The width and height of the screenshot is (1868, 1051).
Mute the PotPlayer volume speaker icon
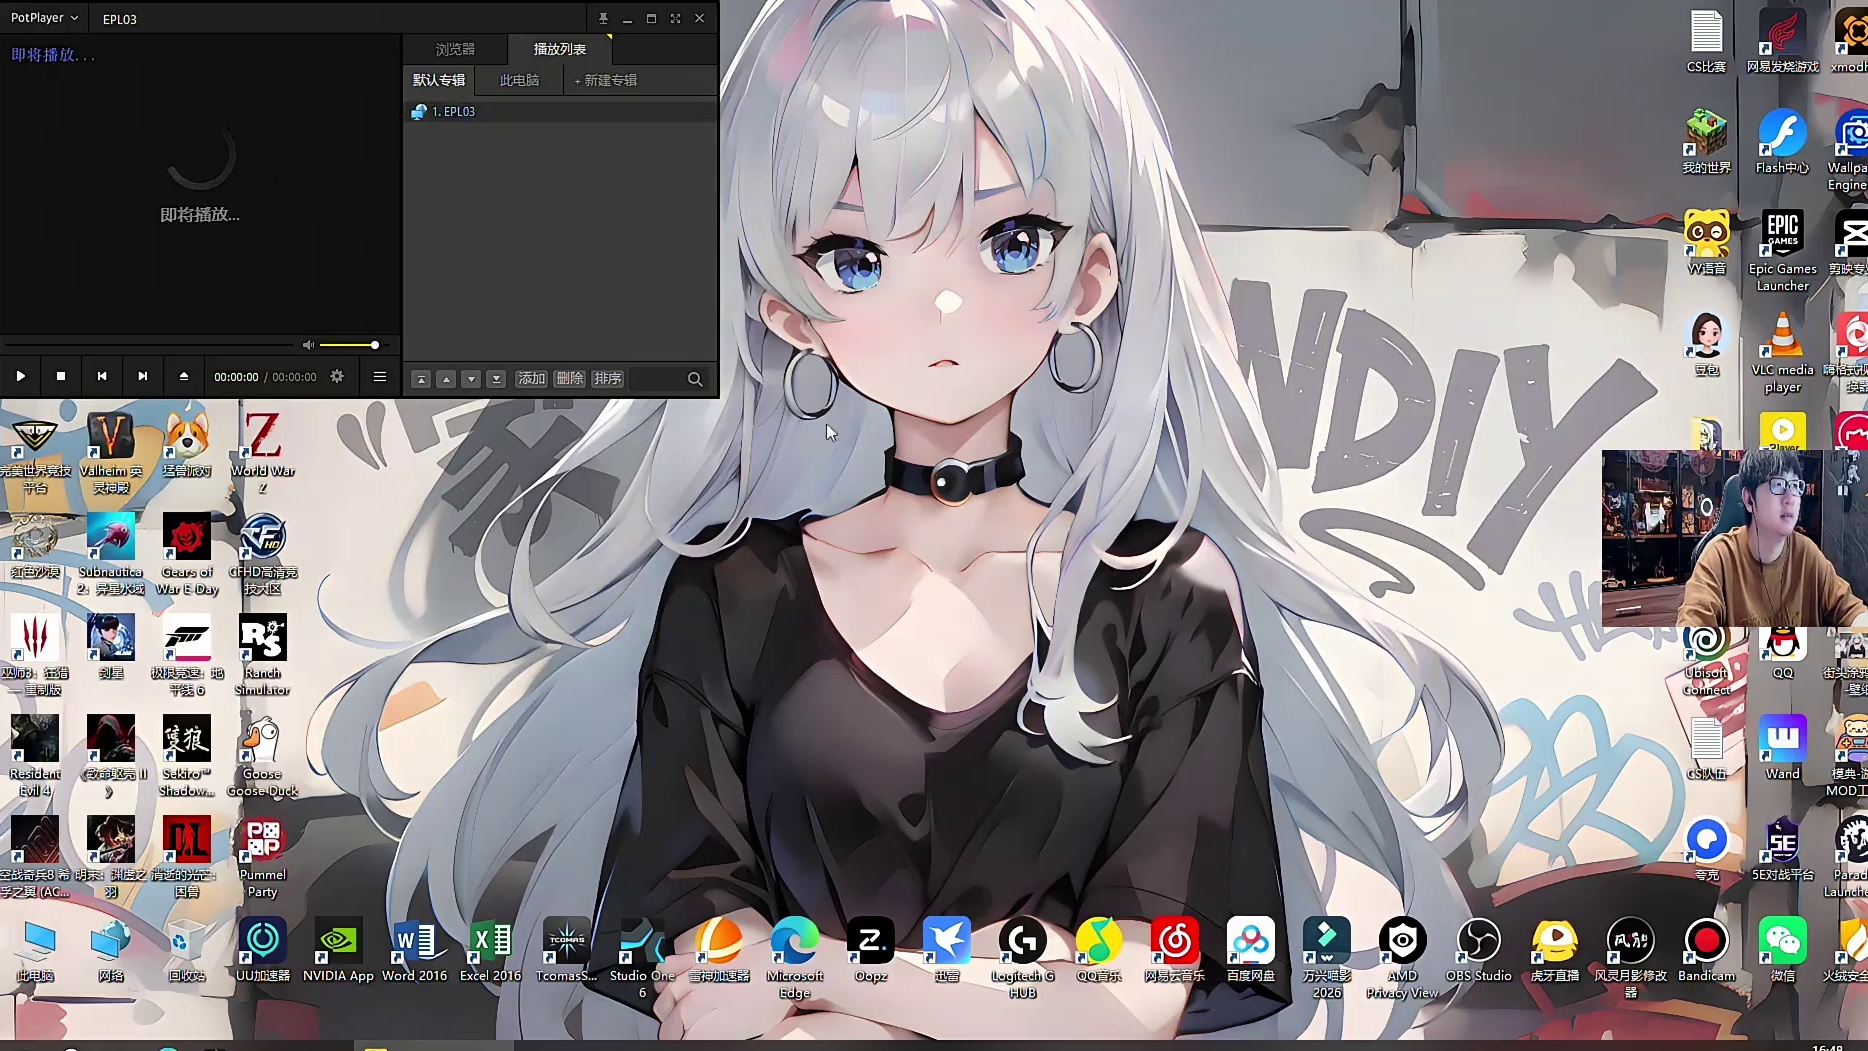click(x=308, y=345)
